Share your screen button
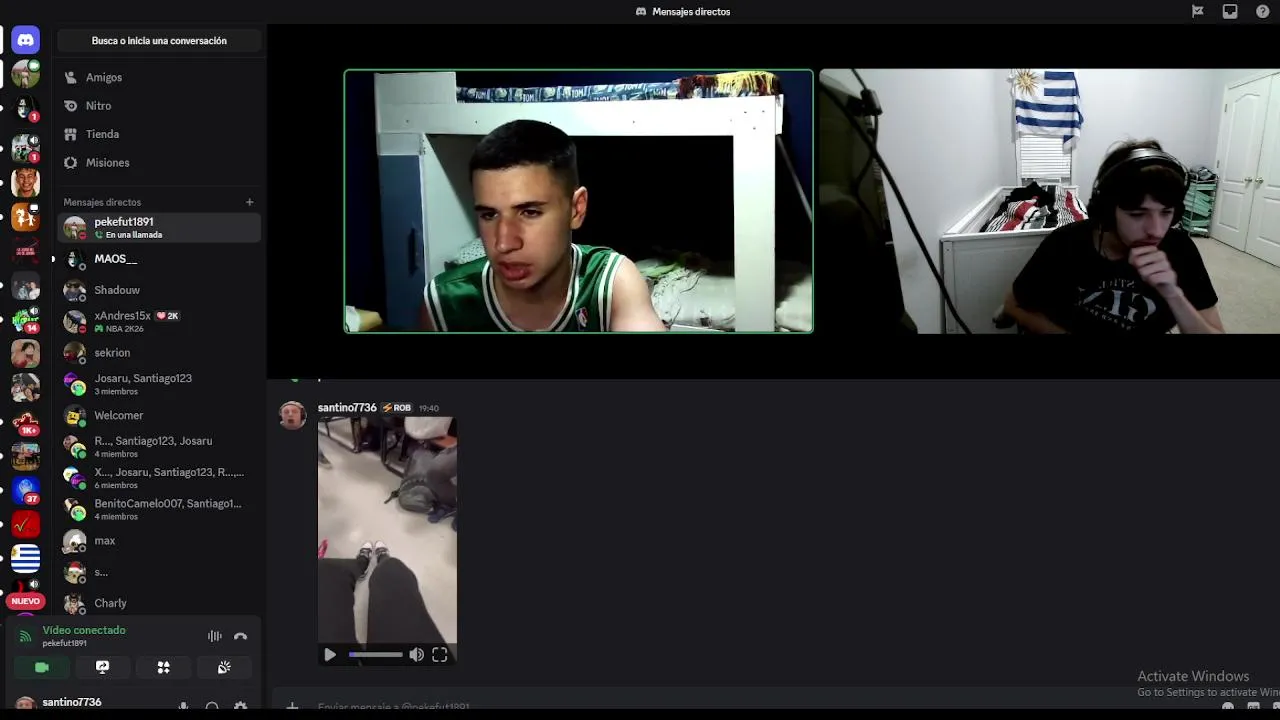 (102, 667)
